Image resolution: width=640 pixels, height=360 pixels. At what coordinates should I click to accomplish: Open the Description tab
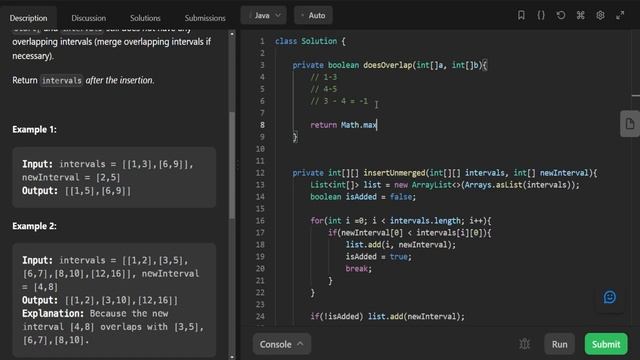click(x=29, y=18)
